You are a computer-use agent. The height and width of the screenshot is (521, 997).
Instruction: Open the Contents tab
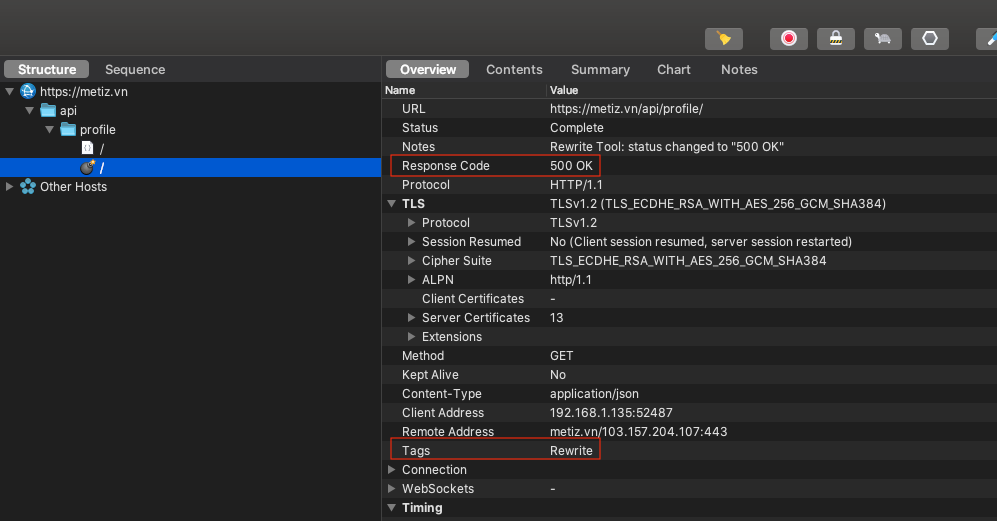pos(514,69)
